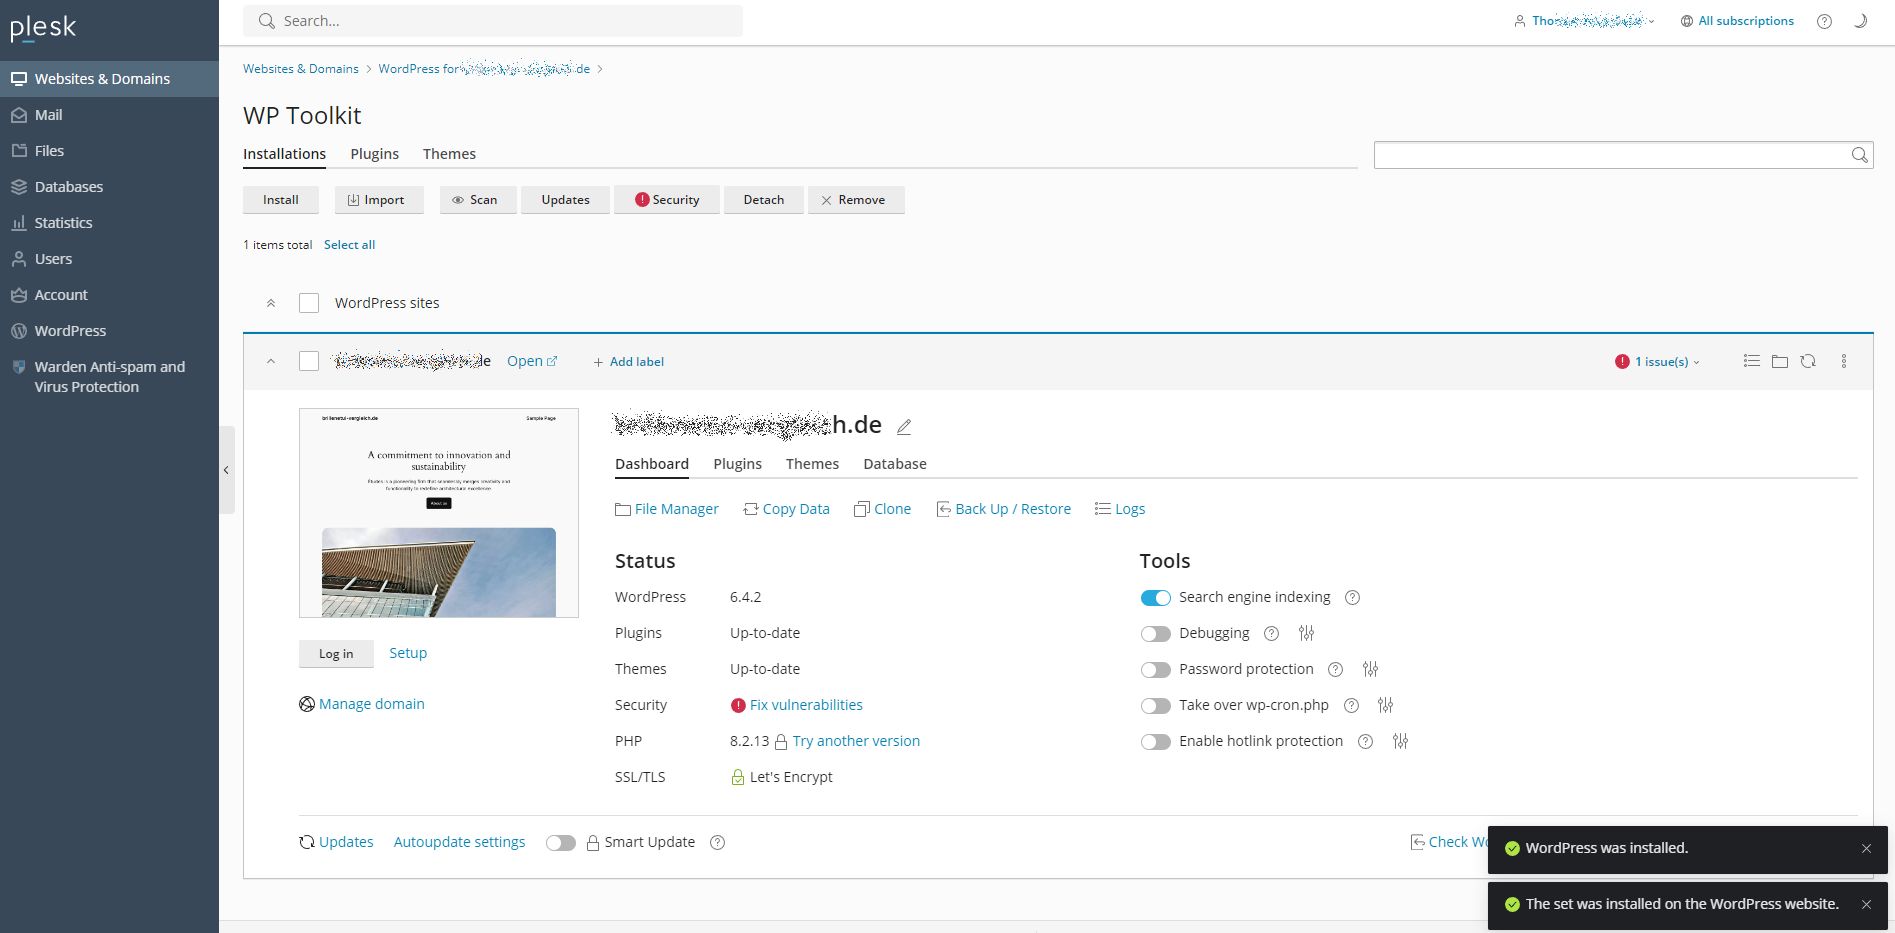Open hotlink protection settings icon
Viewport: 1895px width, 933px height.
[x=1400, y=741]
